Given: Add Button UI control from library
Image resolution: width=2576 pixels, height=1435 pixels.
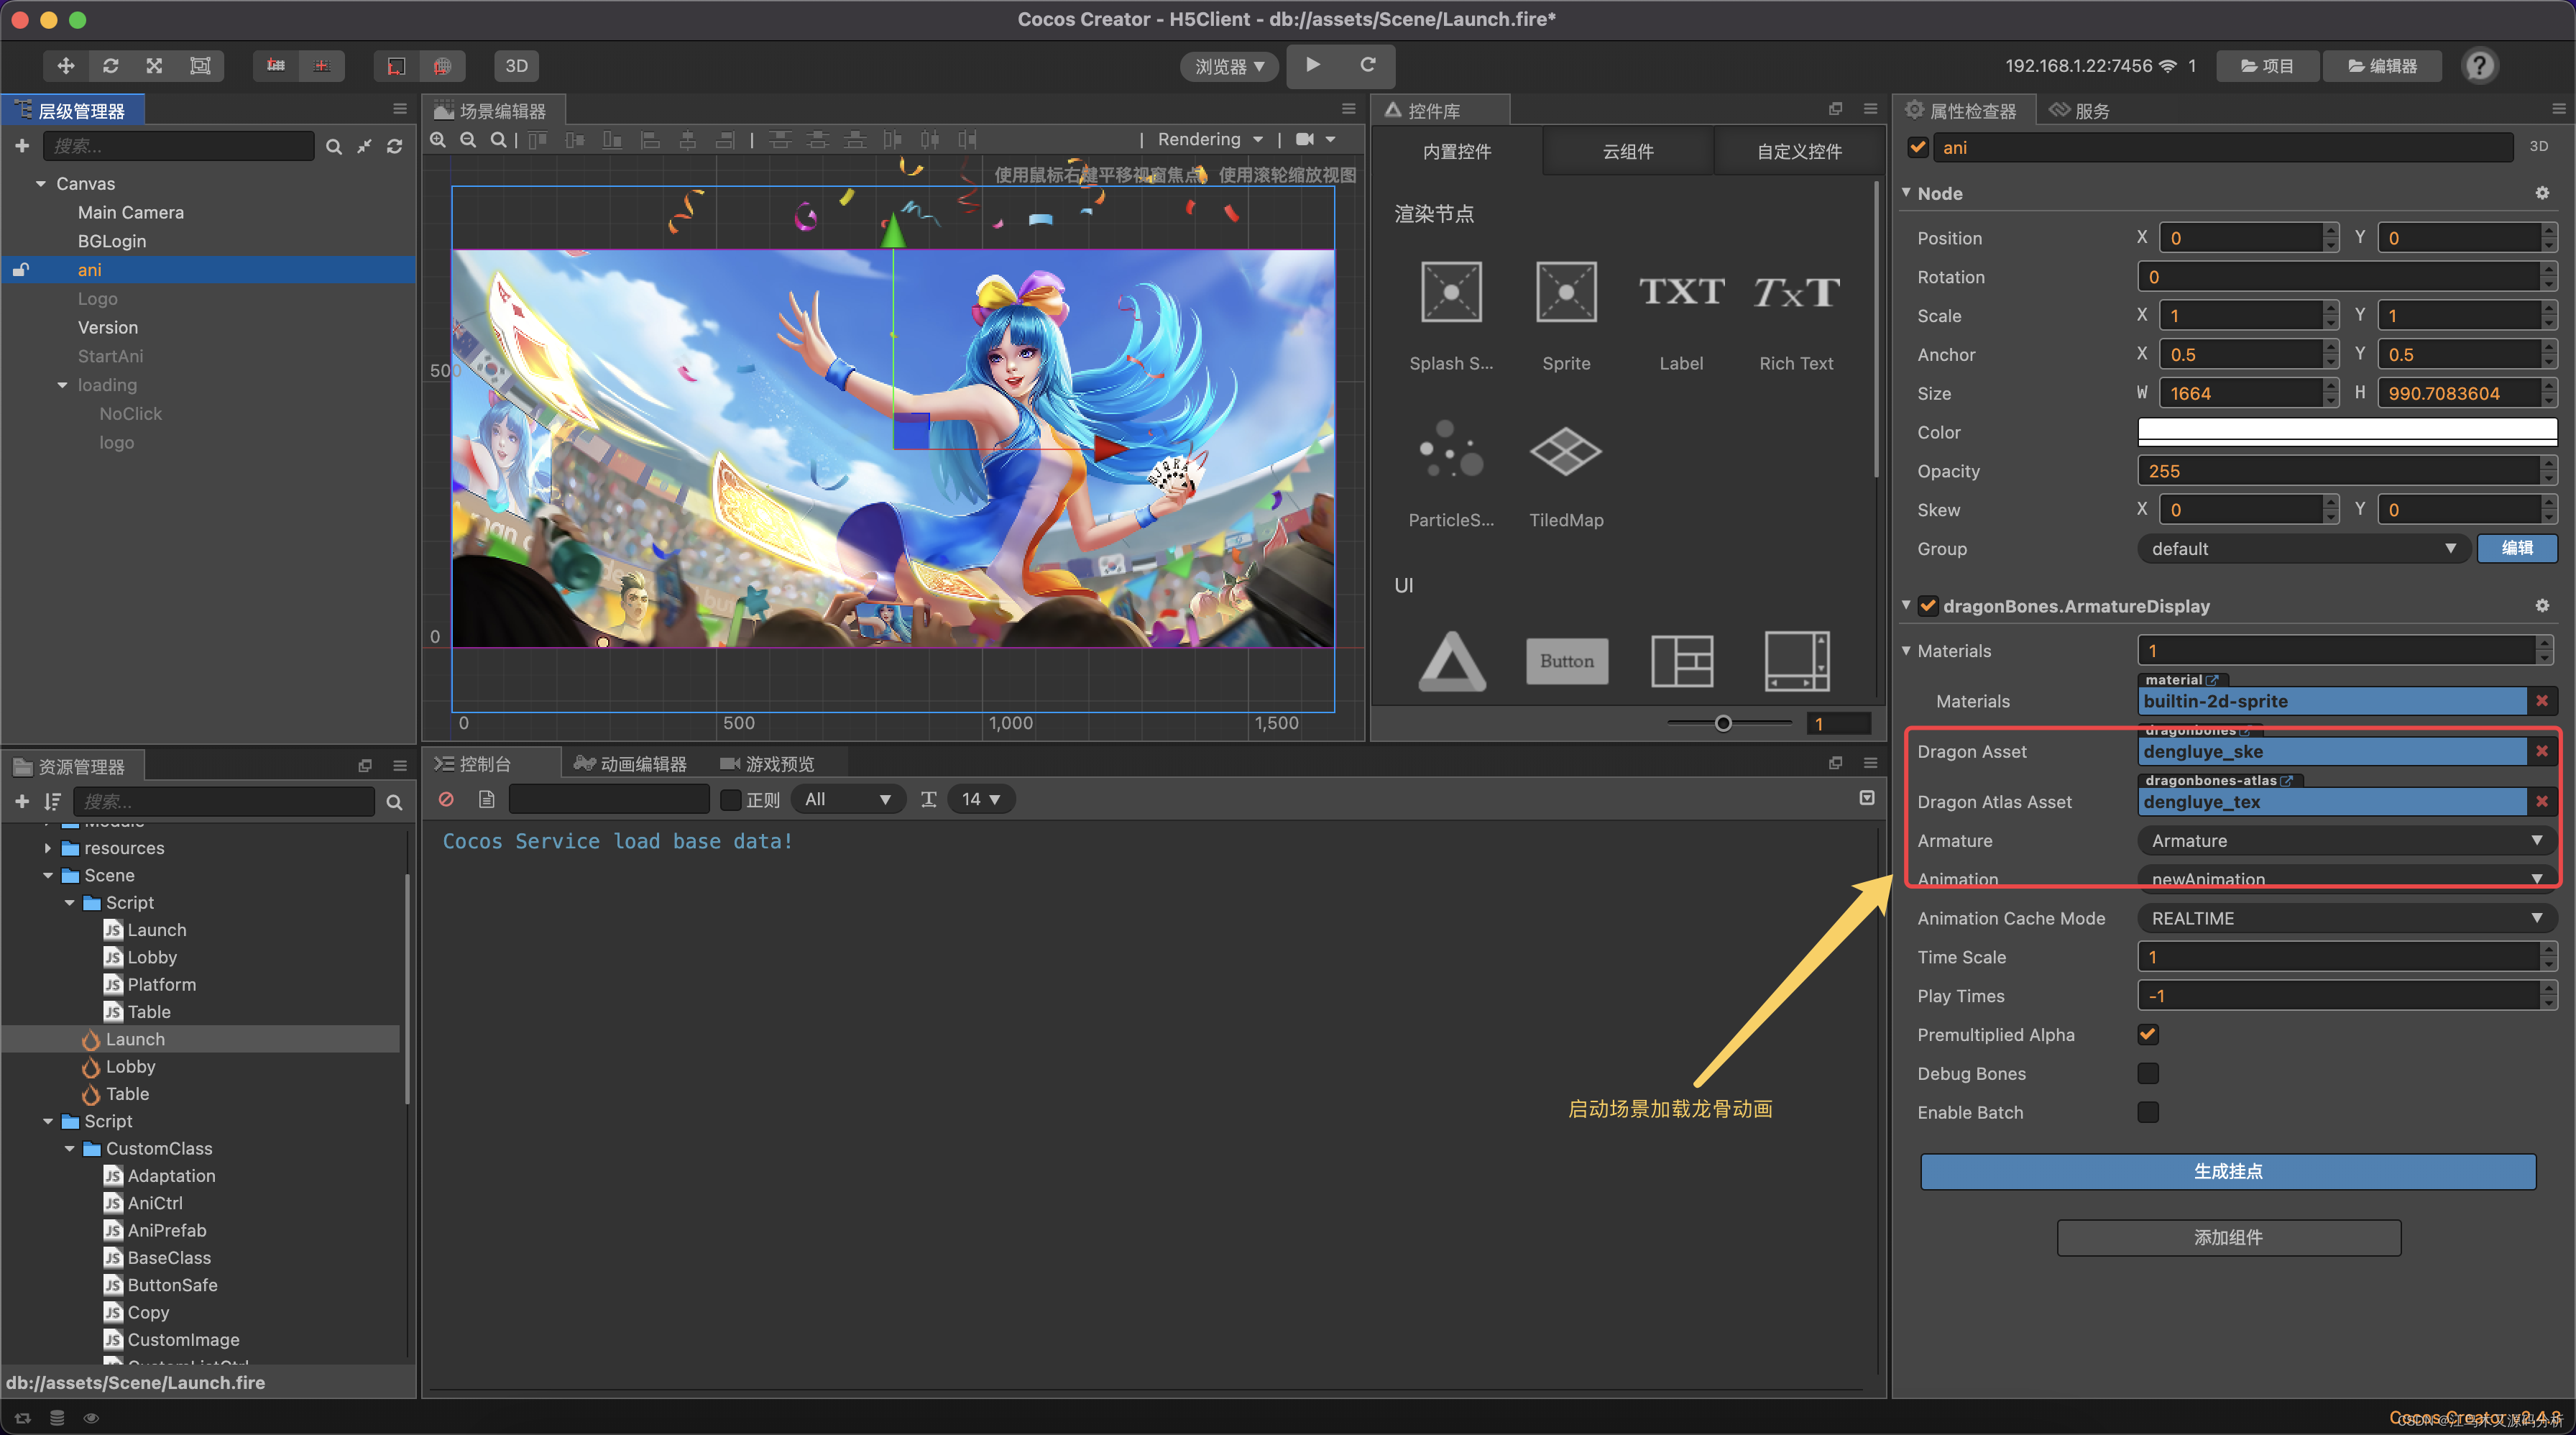Looking at the screenshot, I should pyautogui.click(x=1567, y=661).
